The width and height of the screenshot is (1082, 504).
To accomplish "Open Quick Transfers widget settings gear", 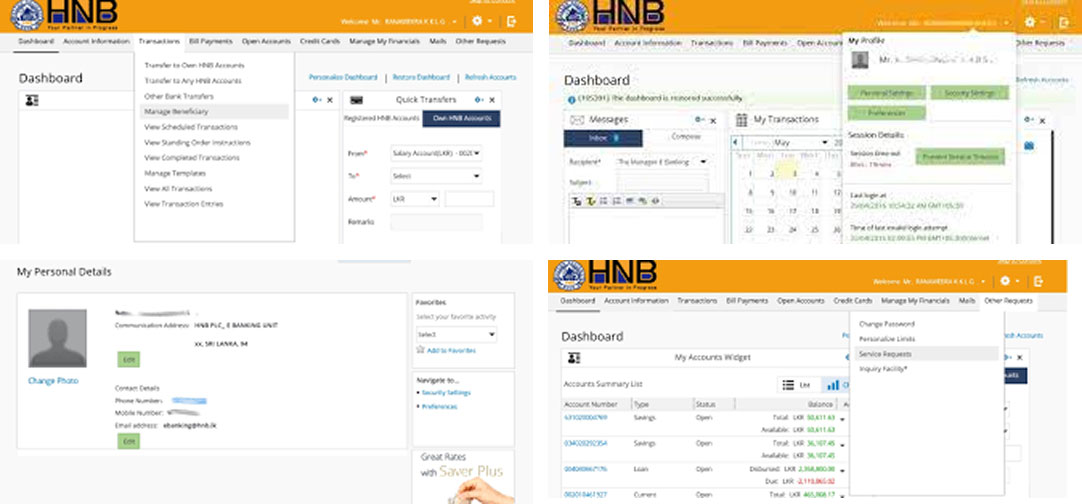I will point(480,100).
